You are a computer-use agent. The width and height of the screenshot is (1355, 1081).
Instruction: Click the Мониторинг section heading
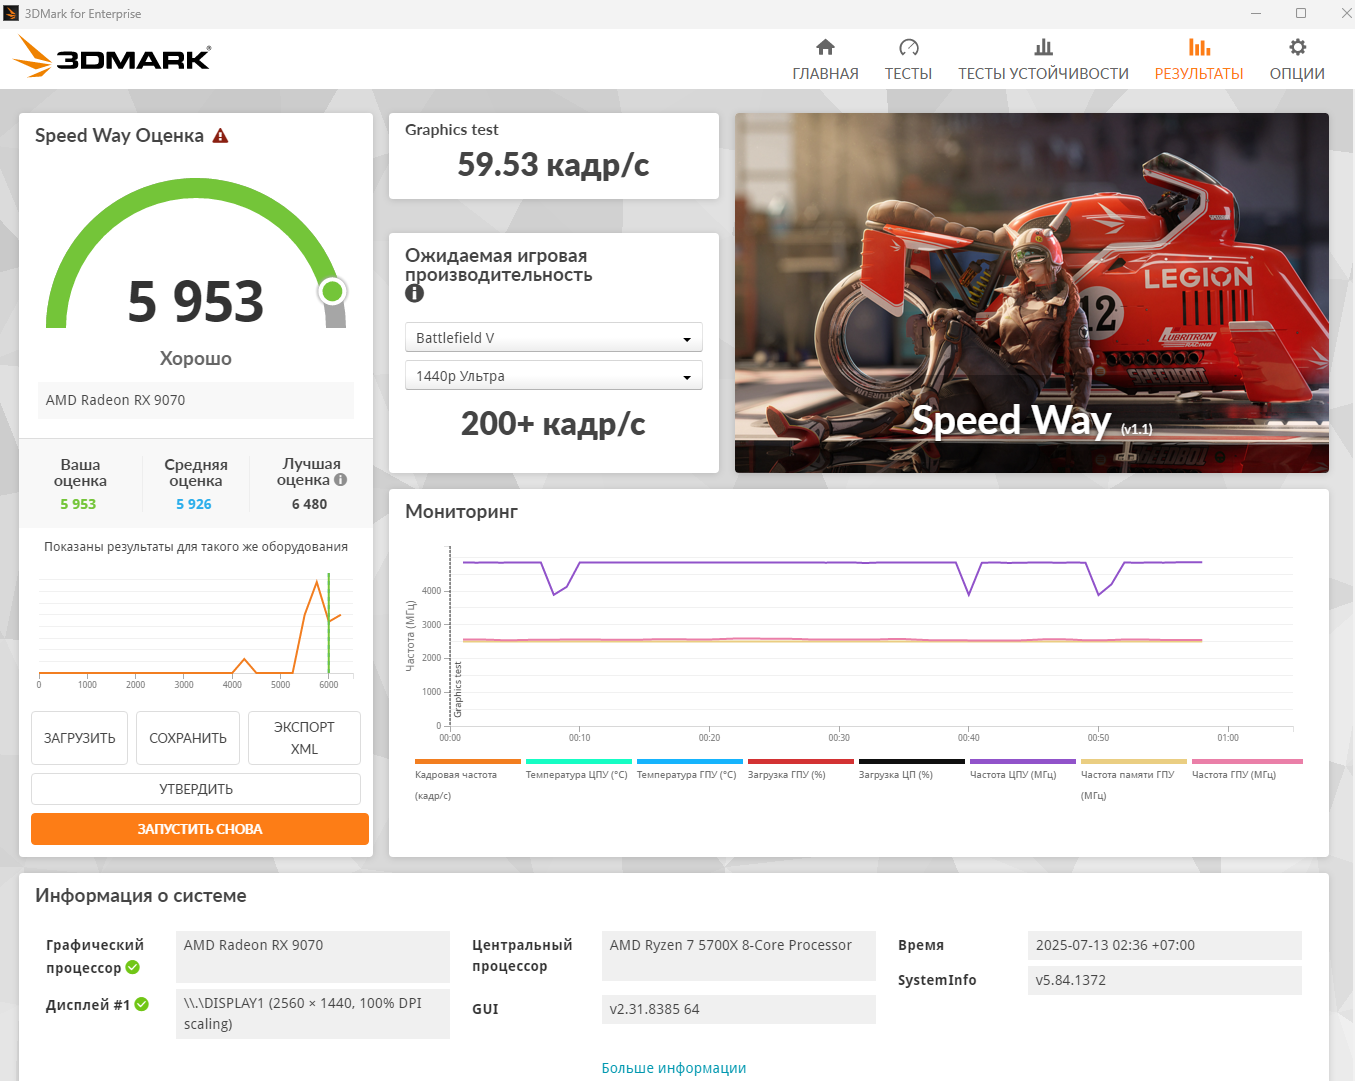[x=461, y=511]
